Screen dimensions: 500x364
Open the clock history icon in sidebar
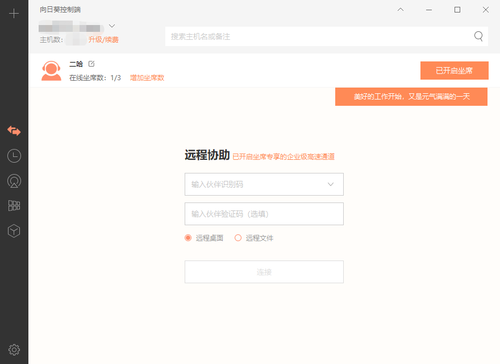coord(14,156)
